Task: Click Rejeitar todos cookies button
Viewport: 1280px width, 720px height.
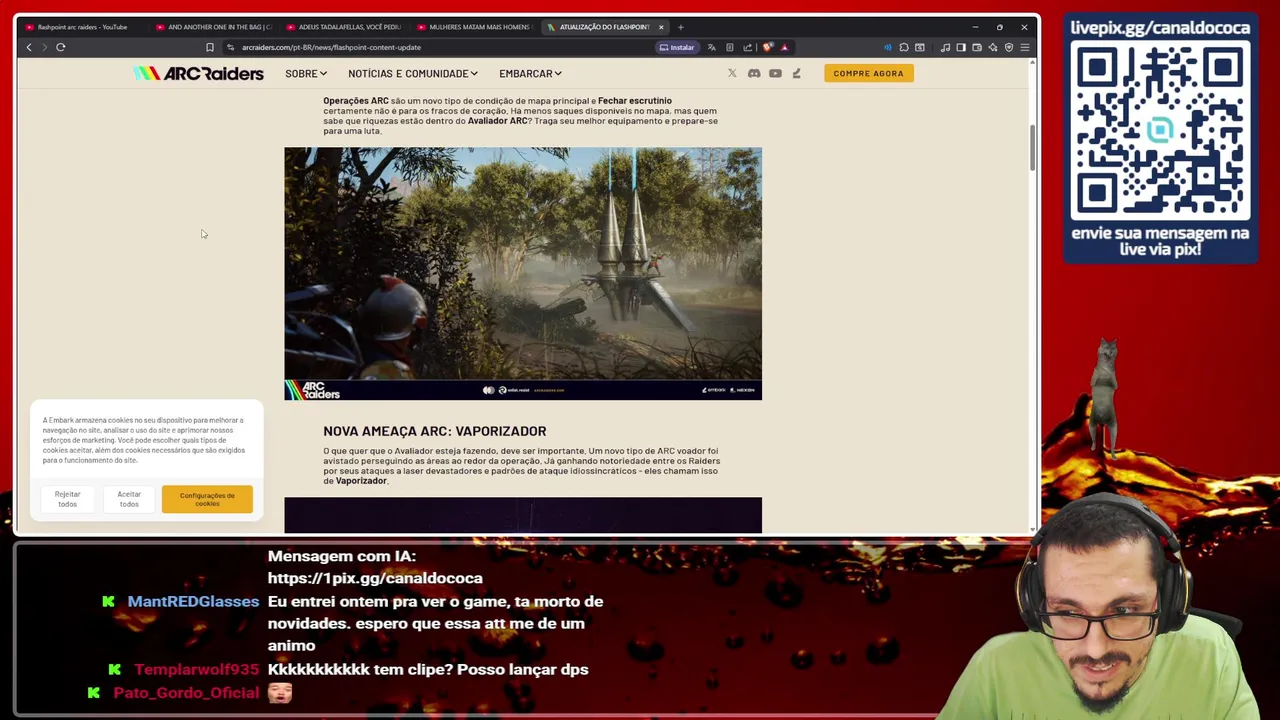Action: 67,499
